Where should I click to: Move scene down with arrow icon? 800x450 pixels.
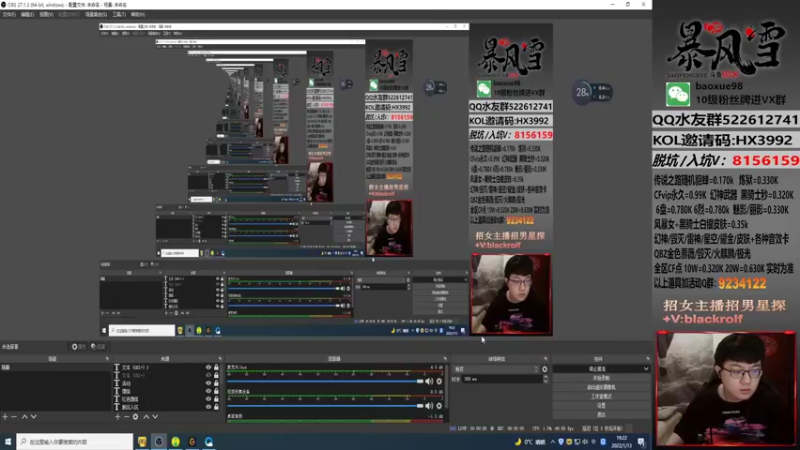click(33, 417)
